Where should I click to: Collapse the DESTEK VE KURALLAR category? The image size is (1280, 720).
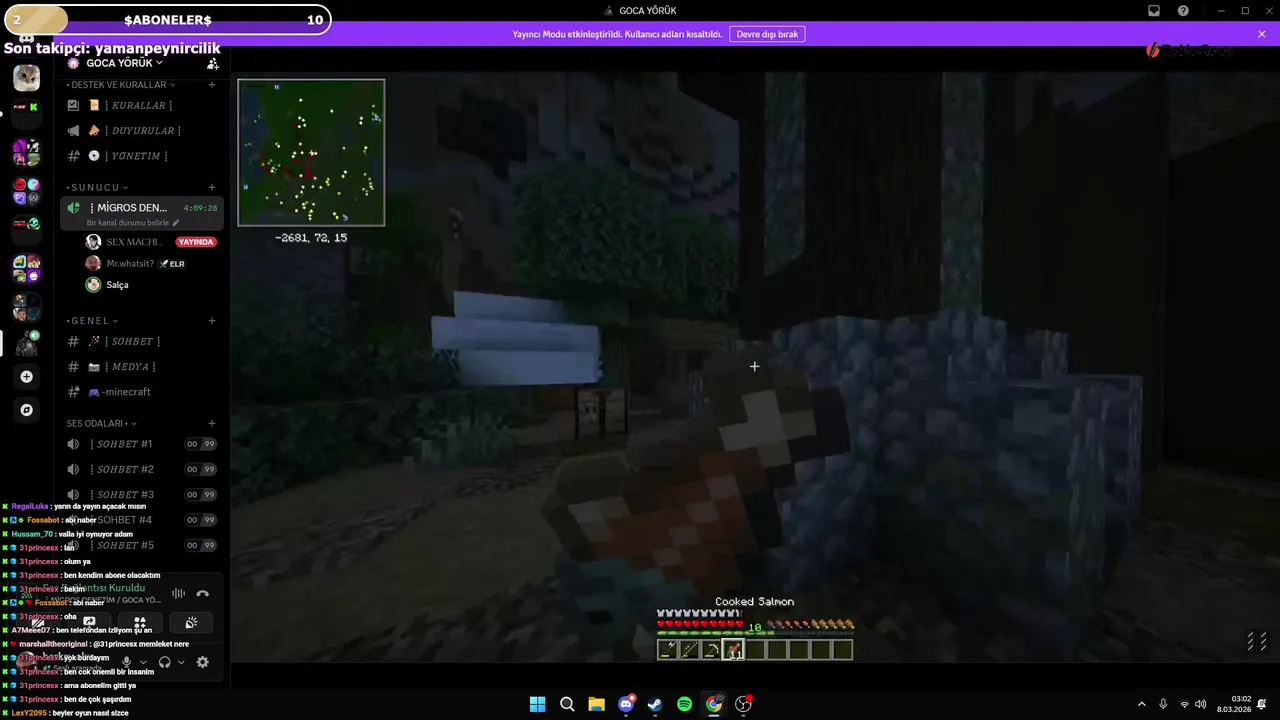(x=123, y=85)
